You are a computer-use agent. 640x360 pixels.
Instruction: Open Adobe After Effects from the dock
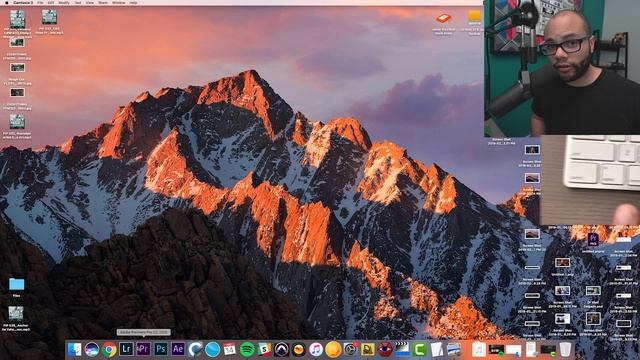coord(178,349)
